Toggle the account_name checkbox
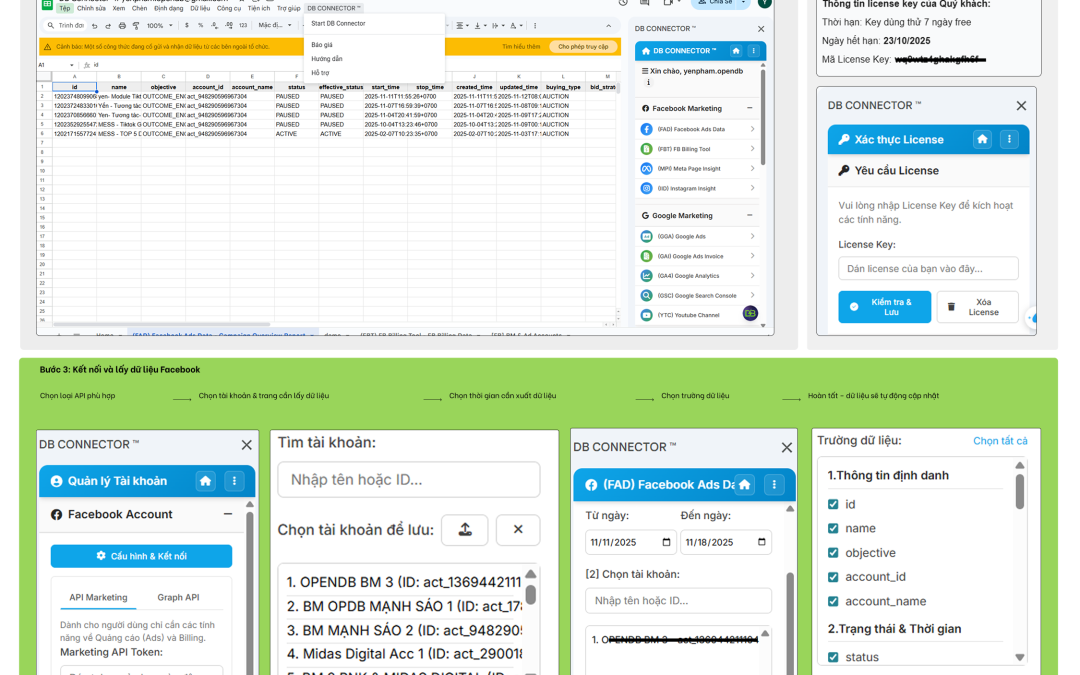This screenshot has height=675, width=1080. point(833,601)
